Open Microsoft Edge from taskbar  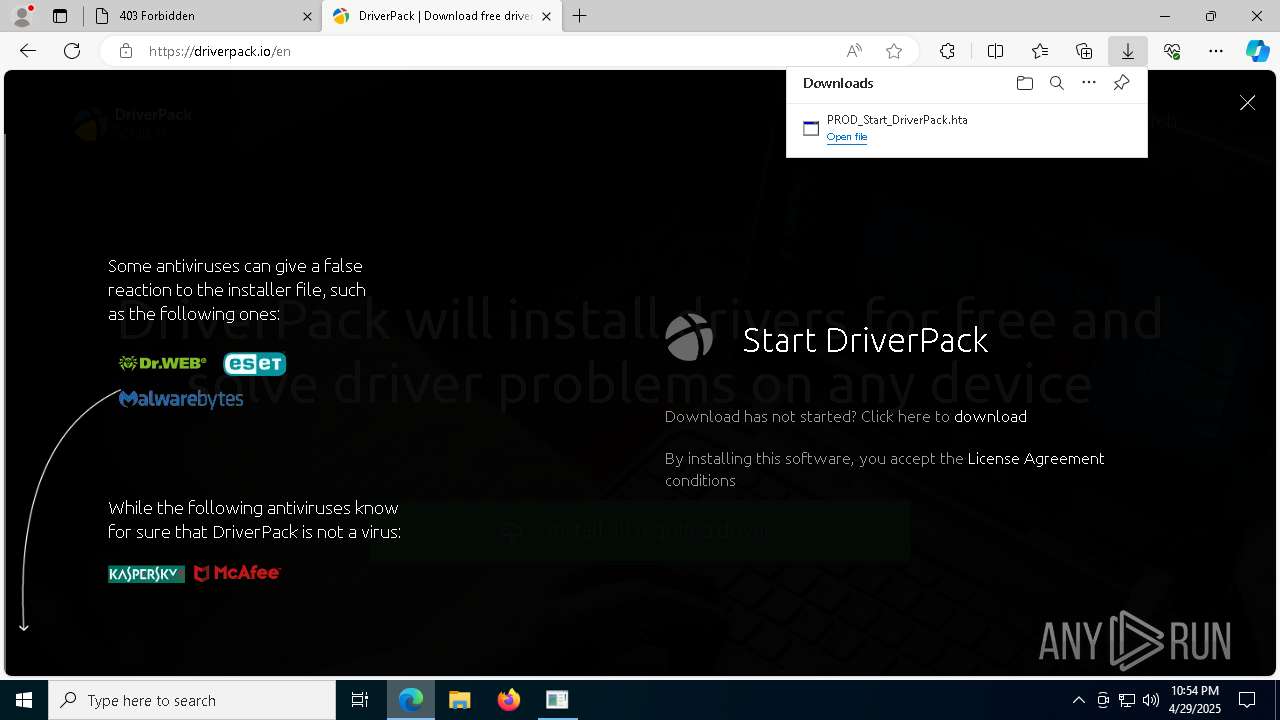coord(411,700)
